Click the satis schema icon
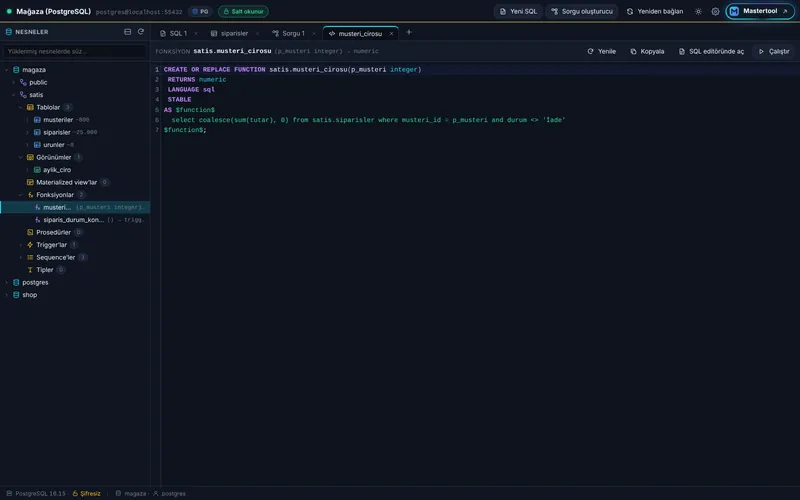800x500 pixels. coord(23,95)
